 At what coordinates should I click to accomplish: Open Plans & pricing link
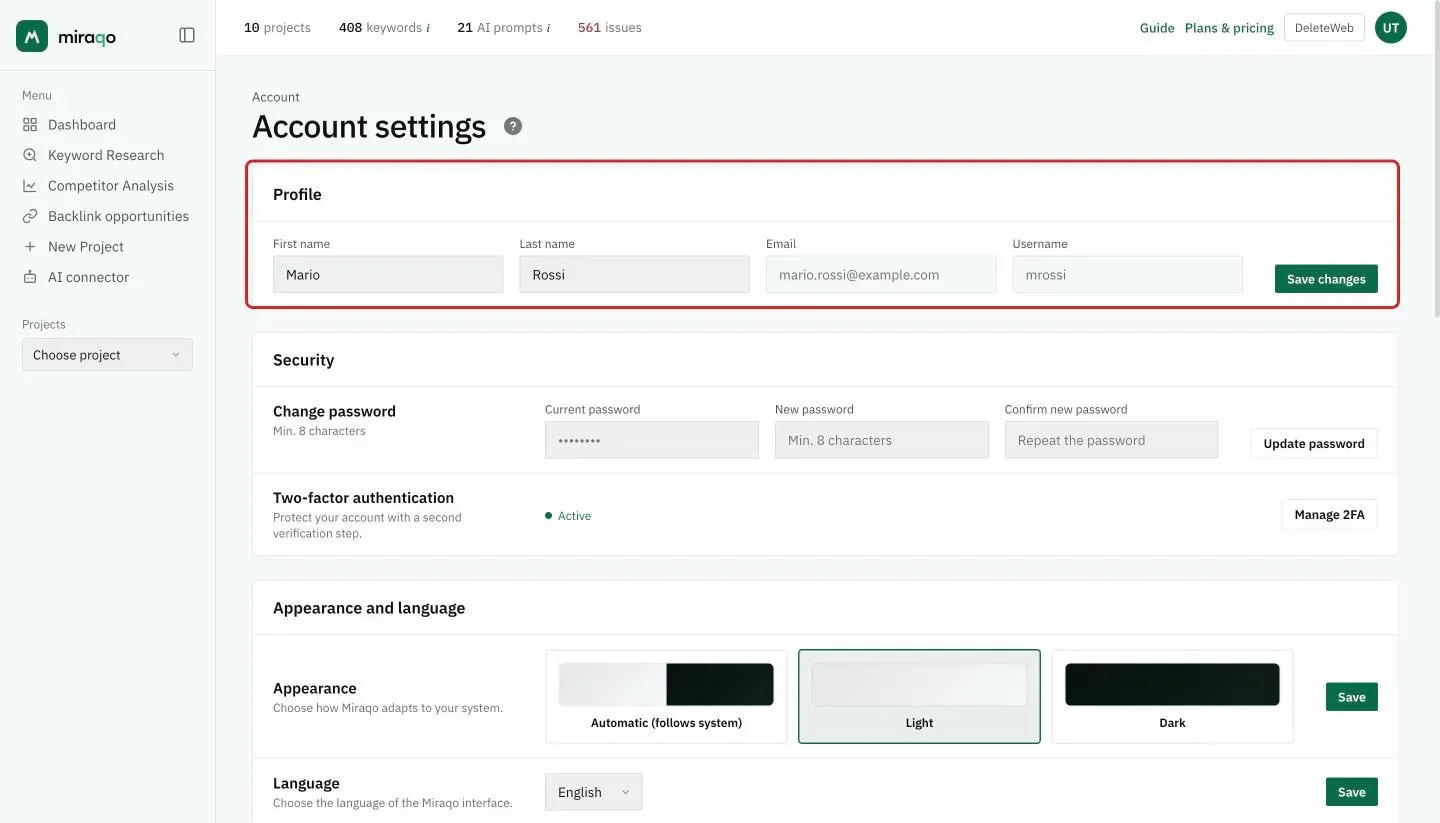(x=1229, y=28)
